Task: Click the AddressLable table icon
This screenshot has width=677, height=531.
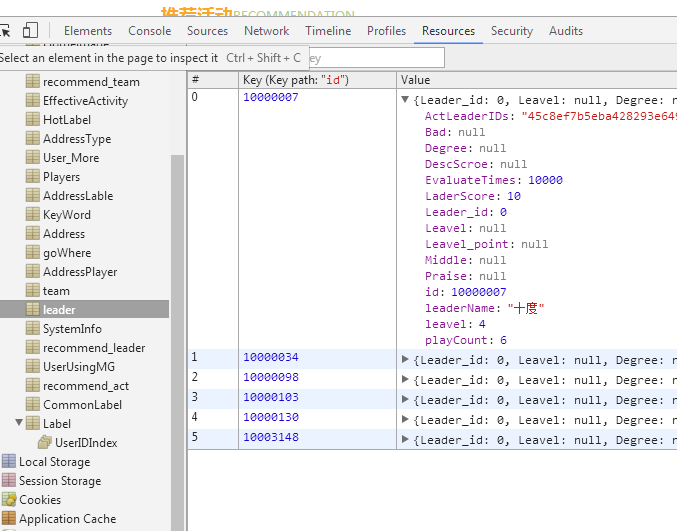Action: pyautogui.click(x=33, y=195)
